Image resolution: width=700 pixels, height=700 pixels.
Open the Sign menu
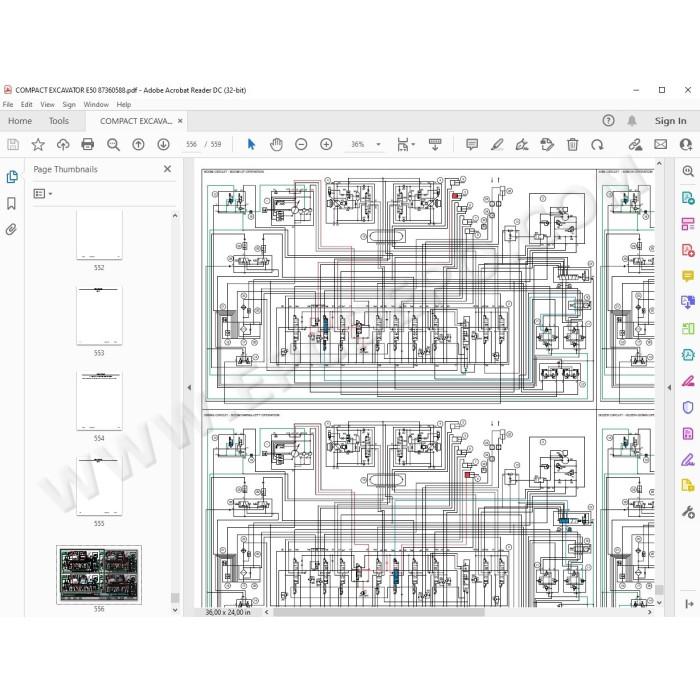click(x=69, y=104)
